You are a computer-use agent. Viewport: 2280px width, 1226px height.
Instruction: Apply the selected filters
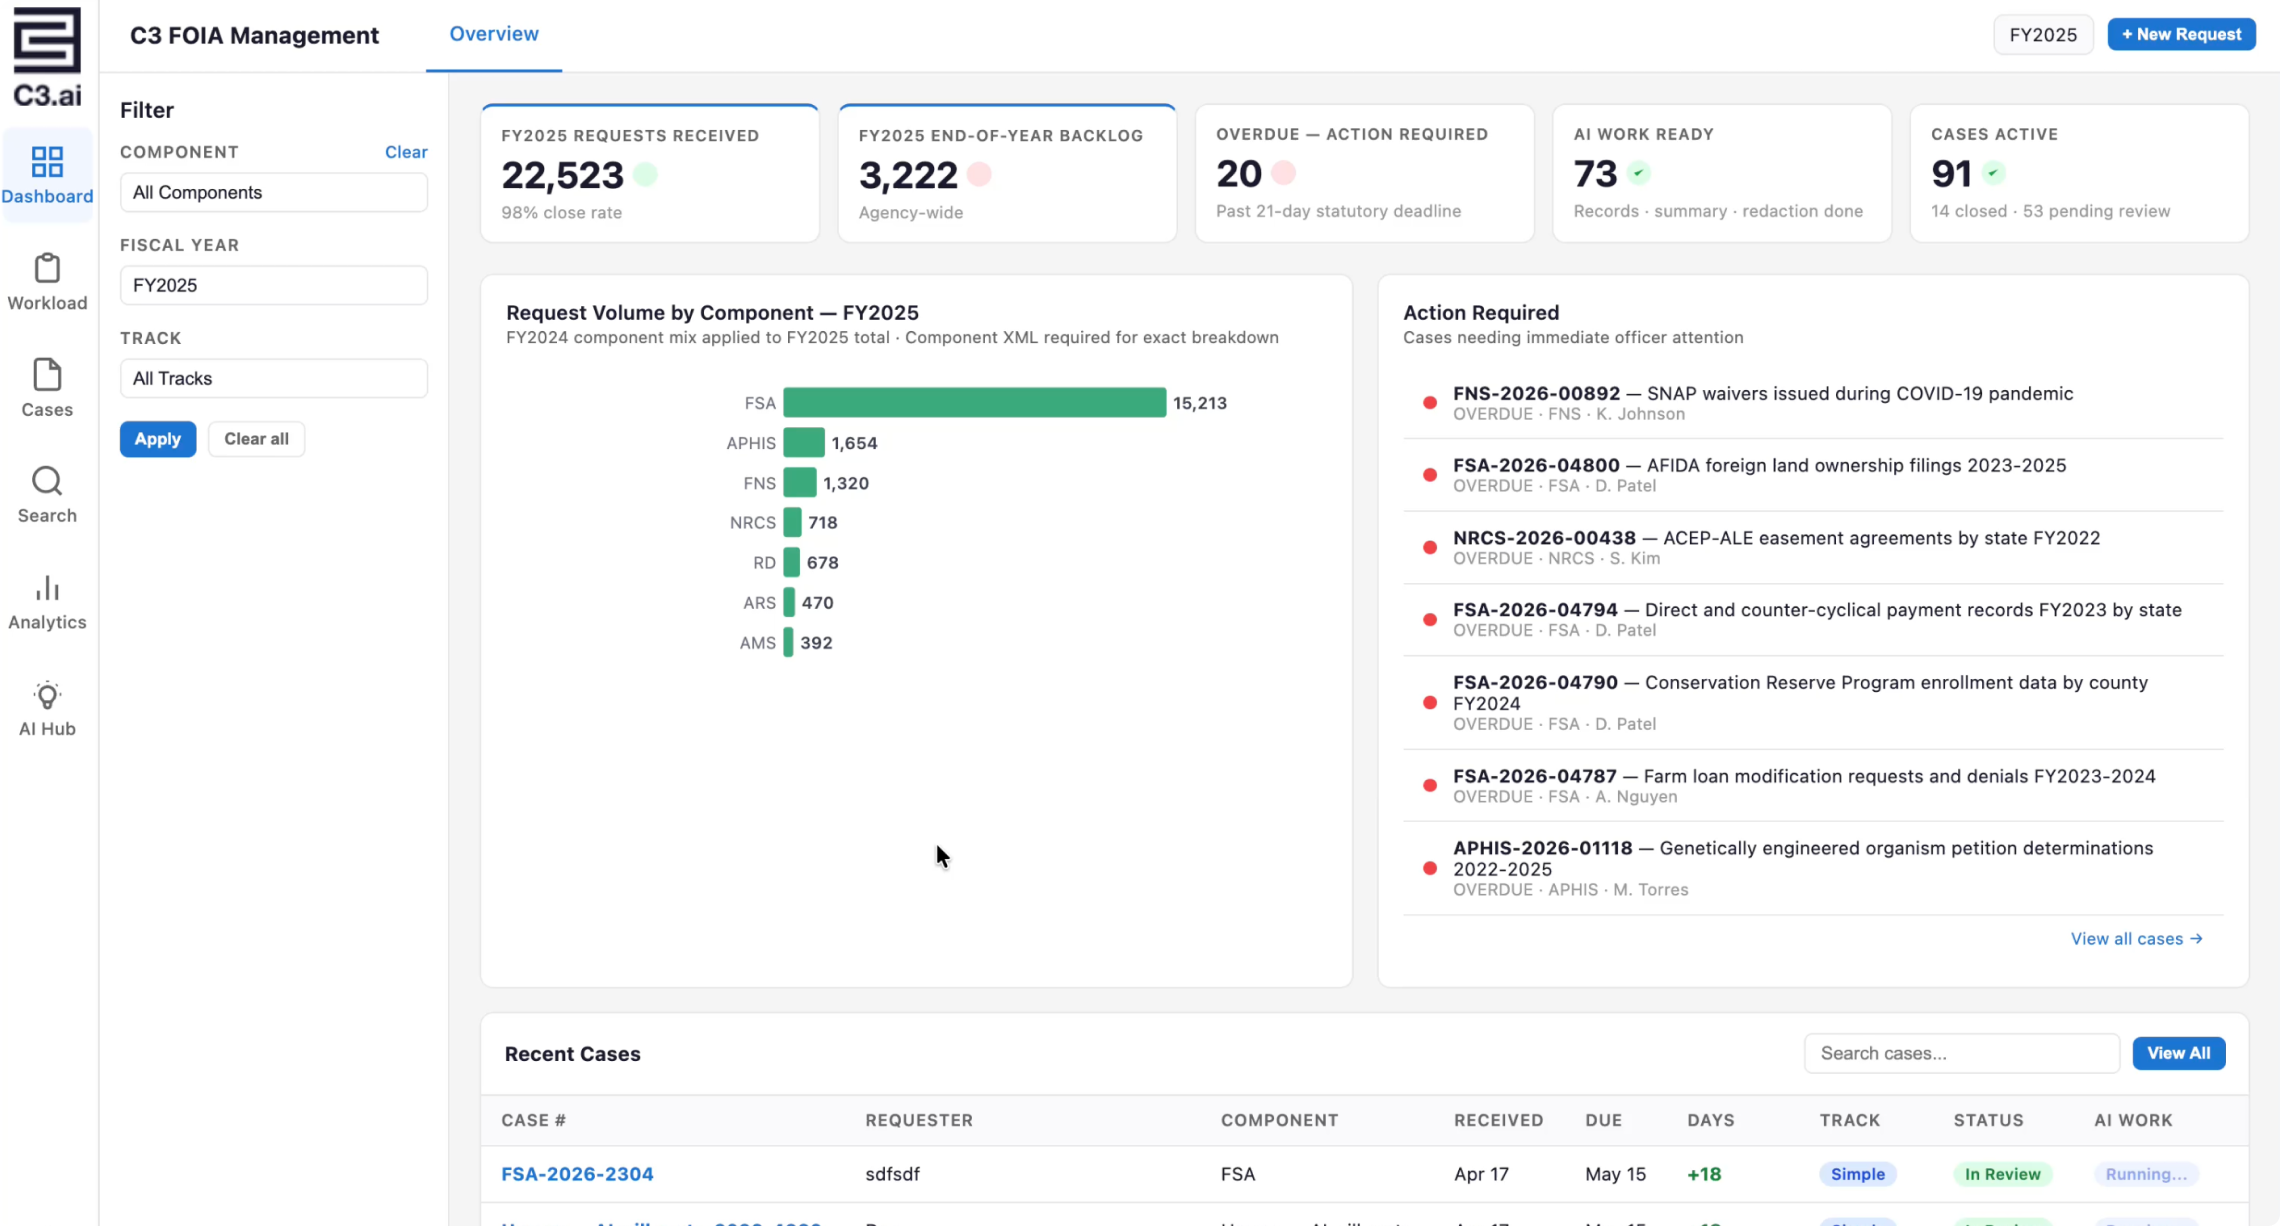158,439
